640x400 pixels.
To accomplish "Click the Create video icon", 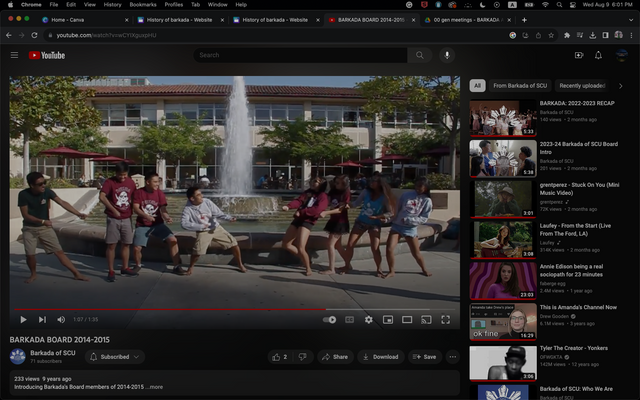I will (579, 56).
